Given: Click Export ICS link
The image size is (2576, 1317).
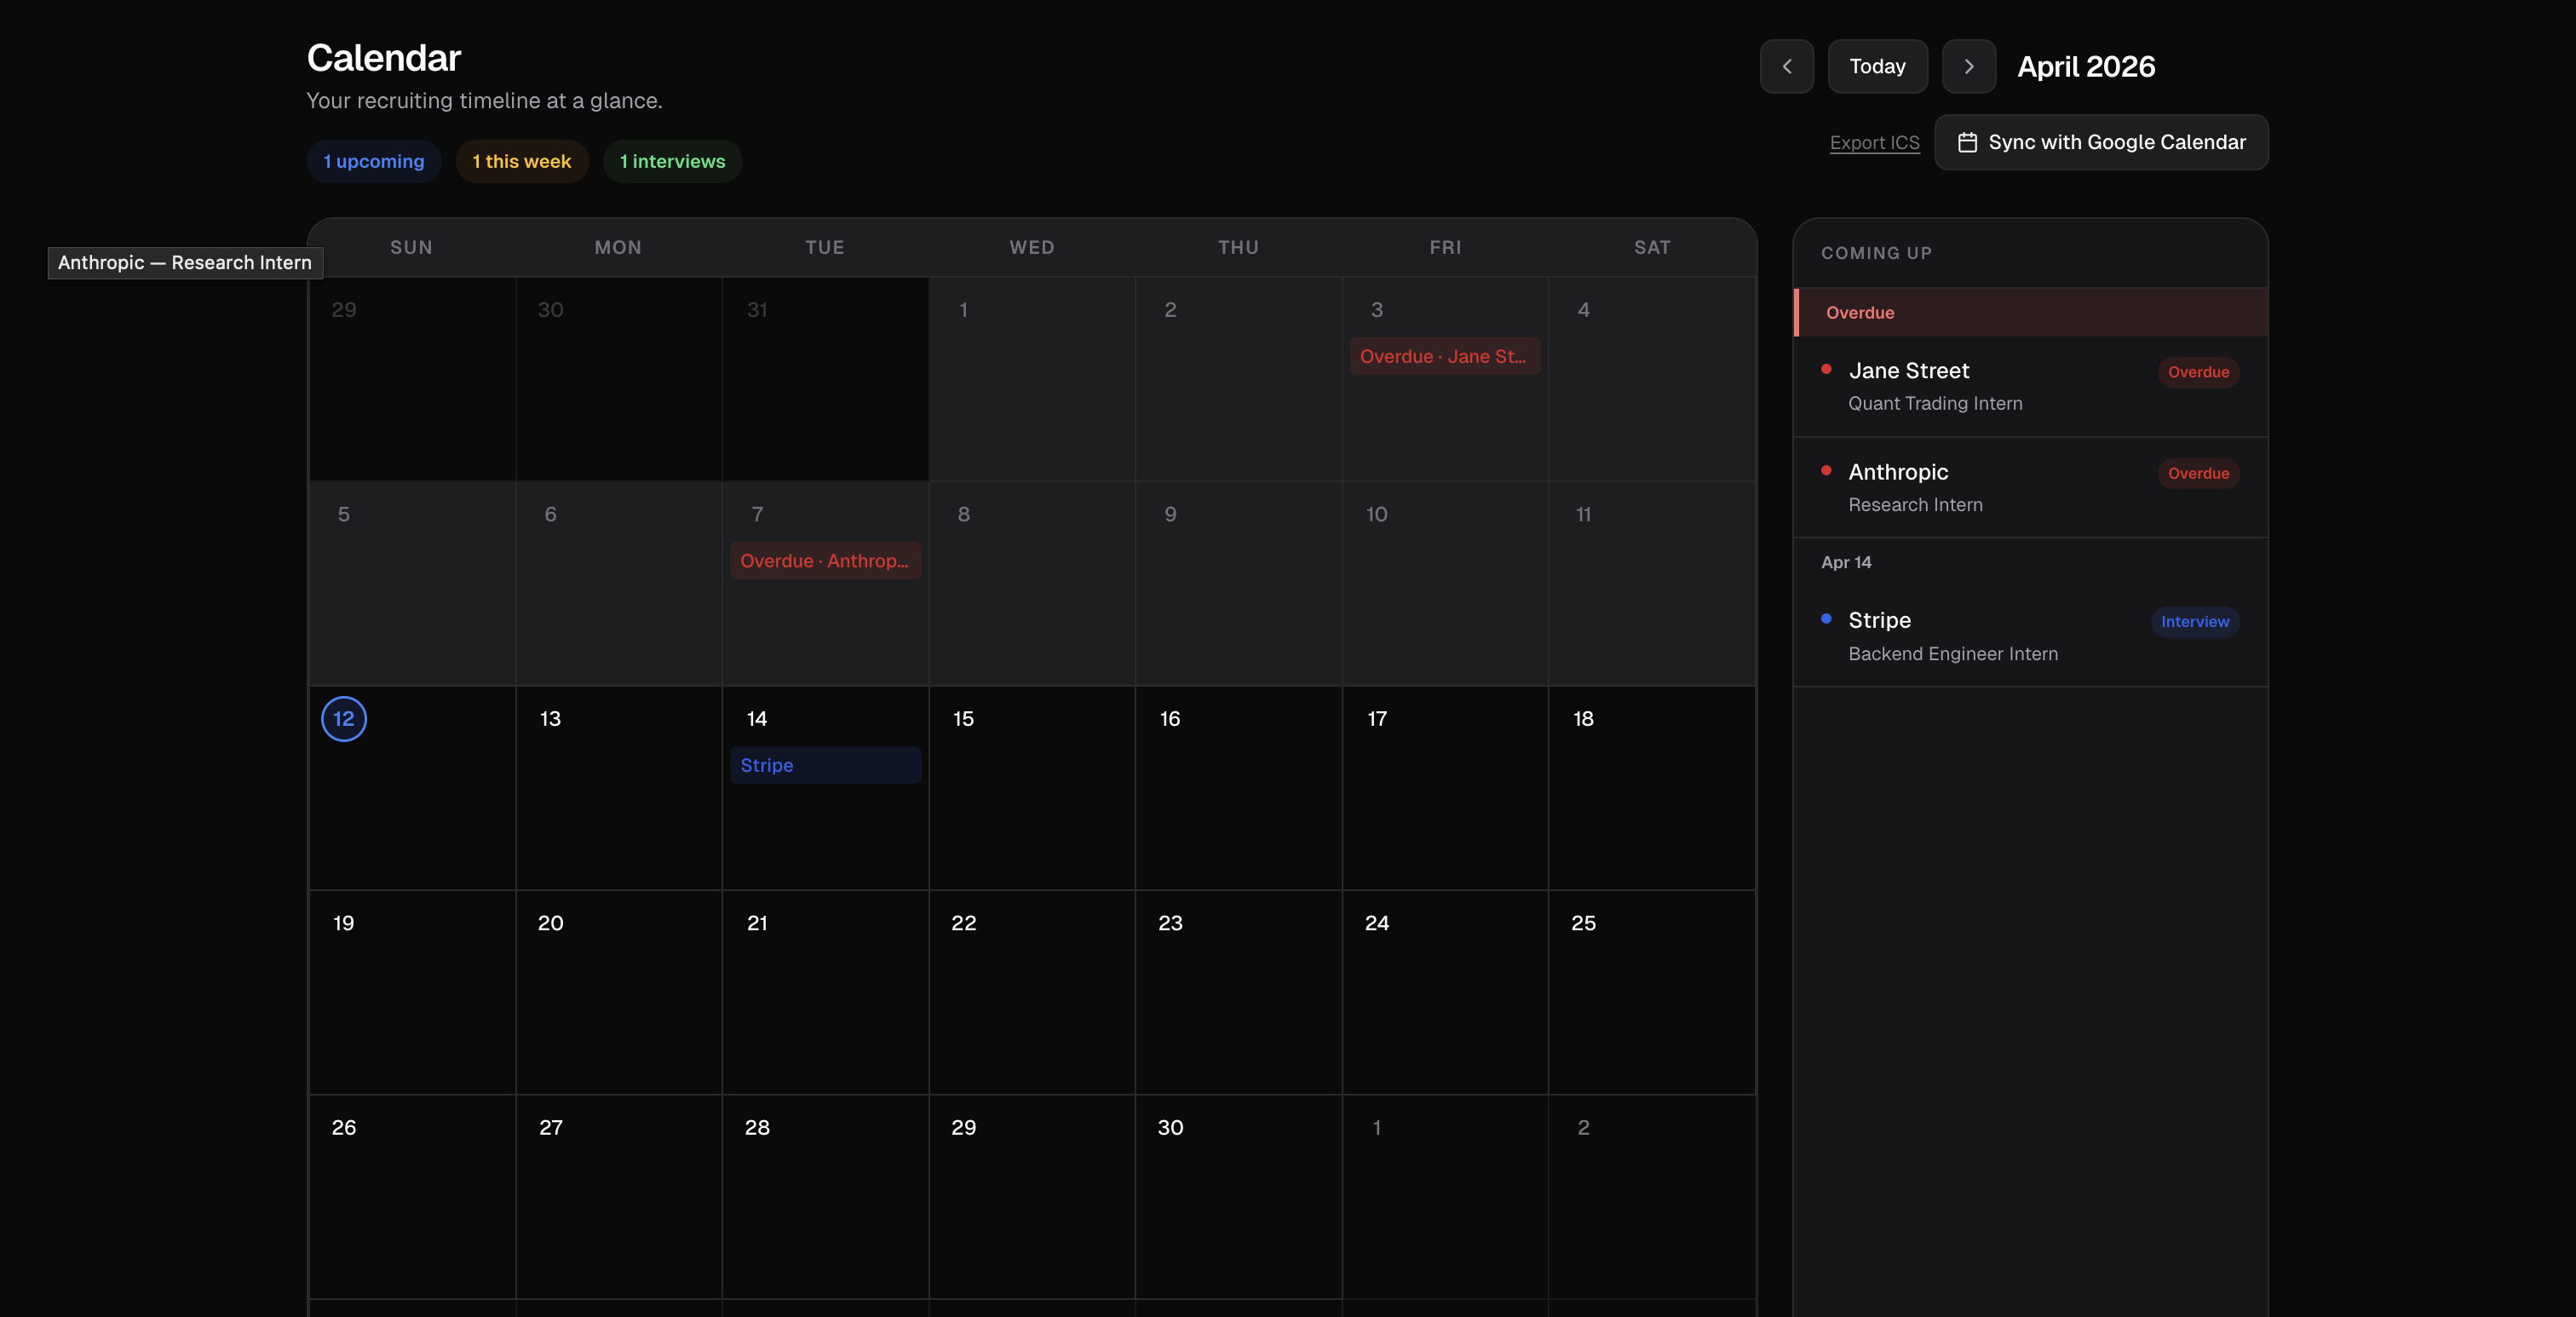Looking at the screenshot, I should pyautogui.click(x=1874, y=143).
